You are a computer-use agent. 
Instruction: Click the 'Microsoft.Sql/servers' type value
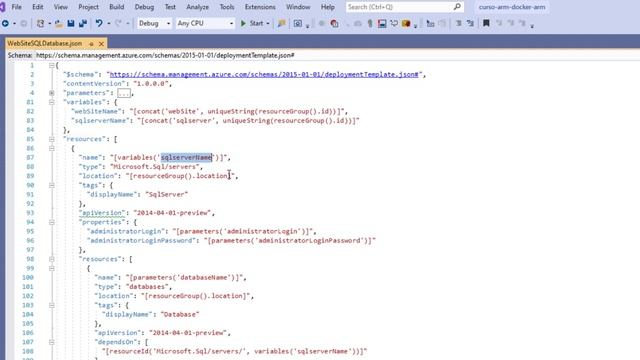click(x=156, y=167)
